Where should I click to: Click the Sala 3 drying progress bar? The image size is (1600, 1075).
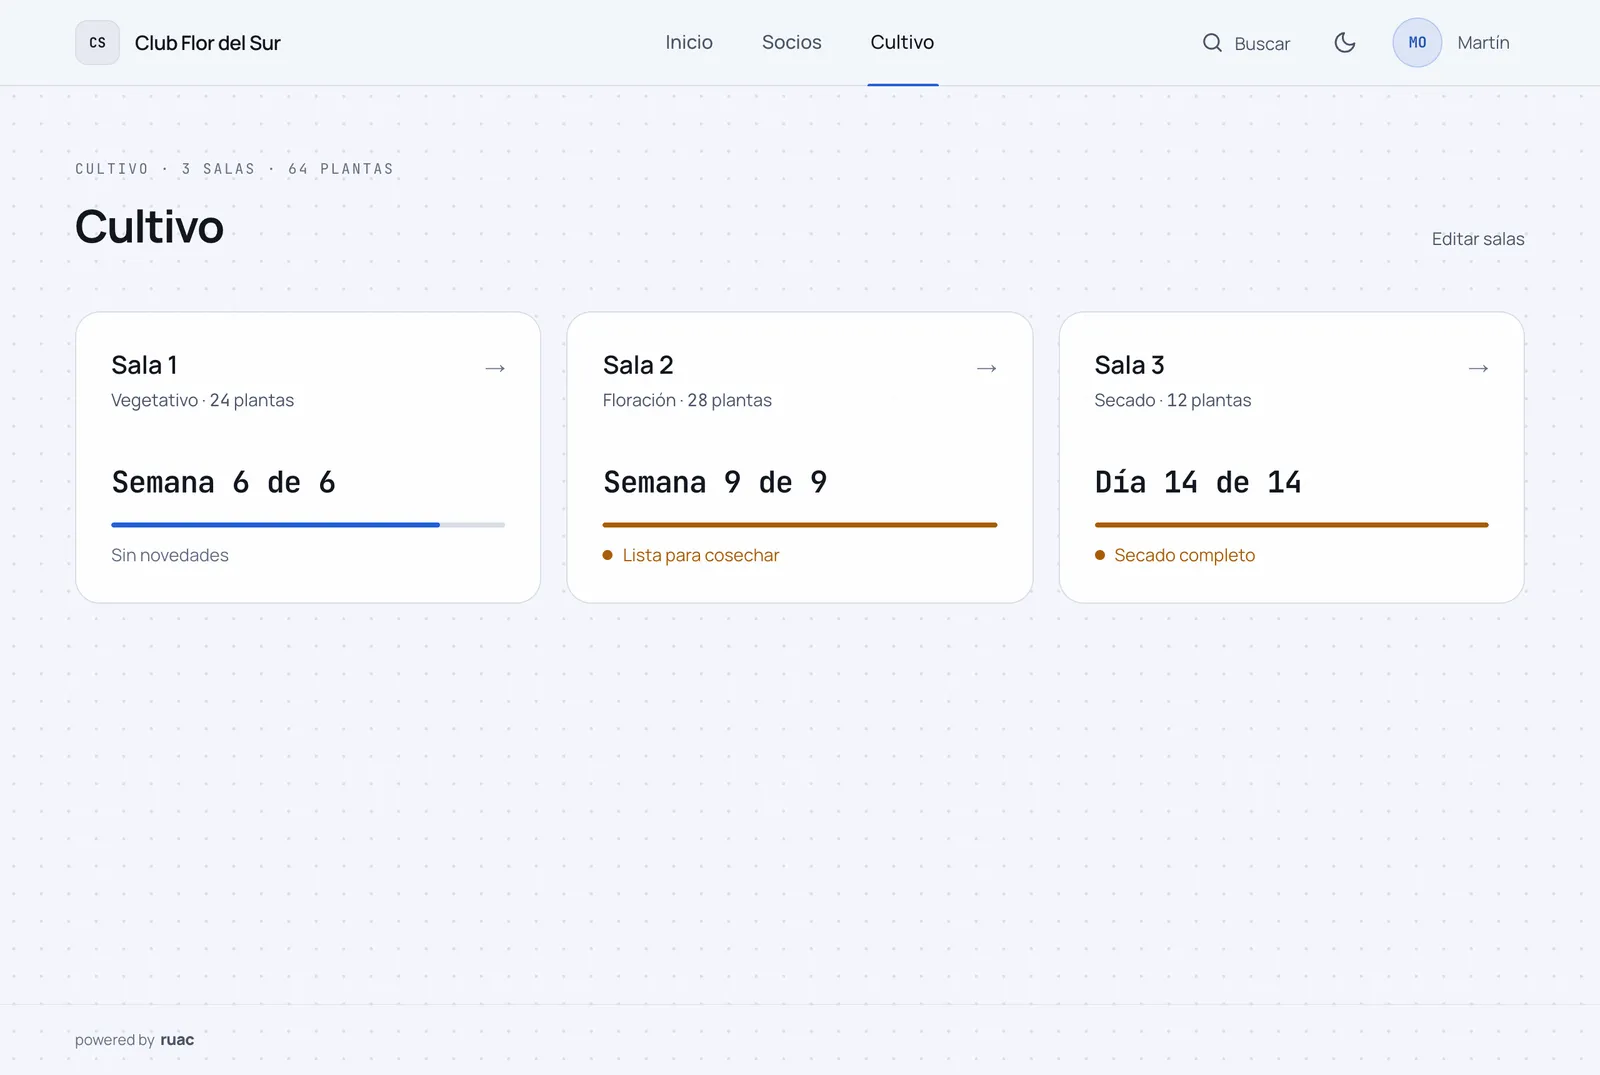1291,525
